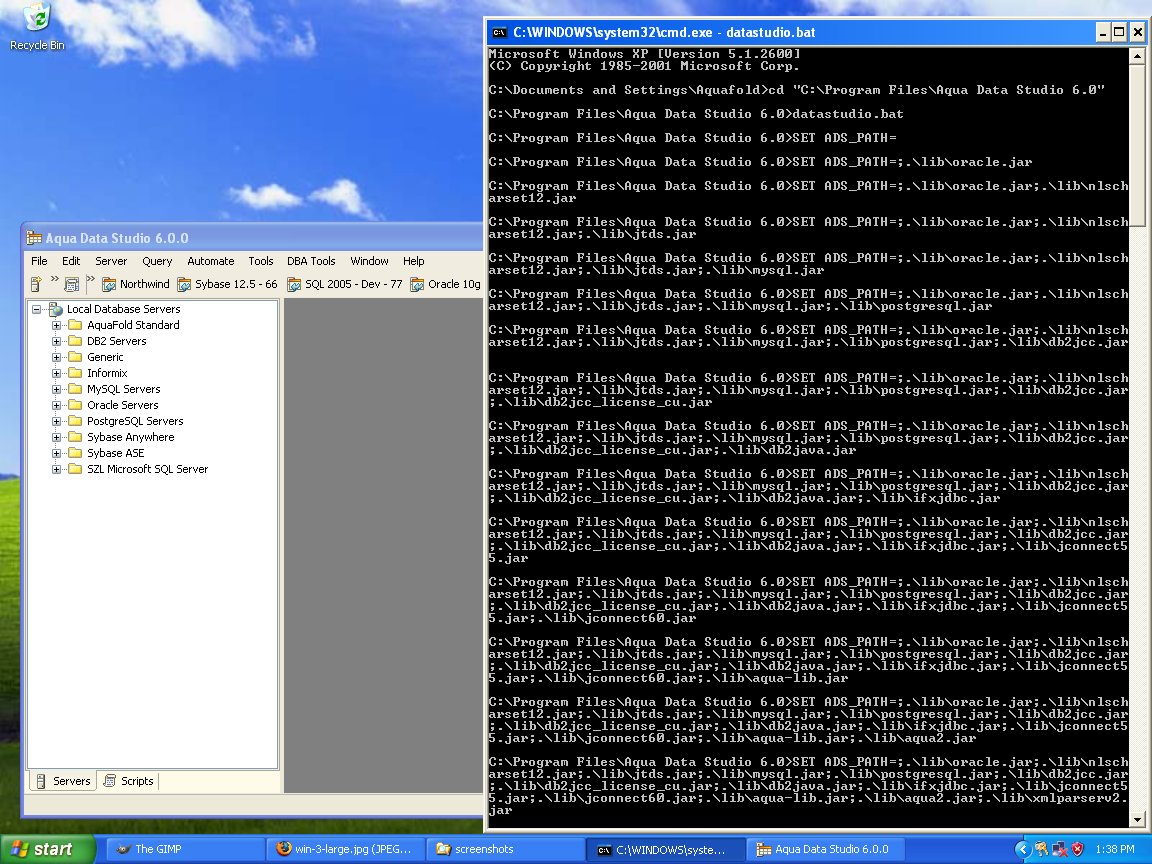Open the Recycle Bin desktop icon
This screenshot has width=1152, height=864.
pos(37,27)
